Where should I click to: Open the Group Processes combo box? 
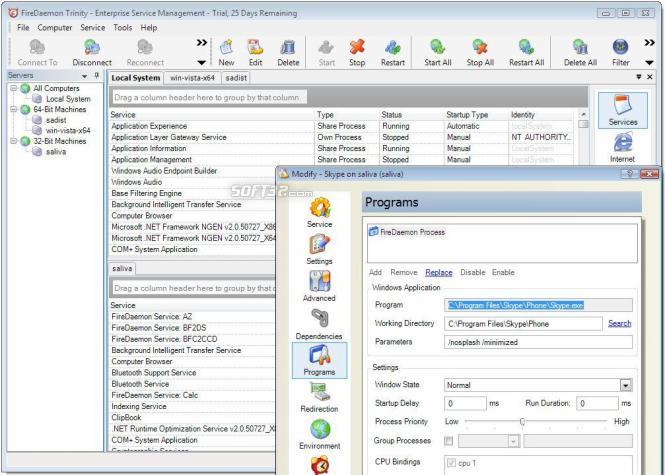(x=489, y=441)
